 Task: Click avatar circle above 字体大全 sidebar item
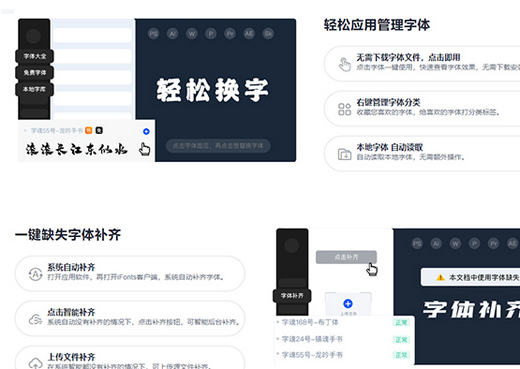click(x=33, y=36)
